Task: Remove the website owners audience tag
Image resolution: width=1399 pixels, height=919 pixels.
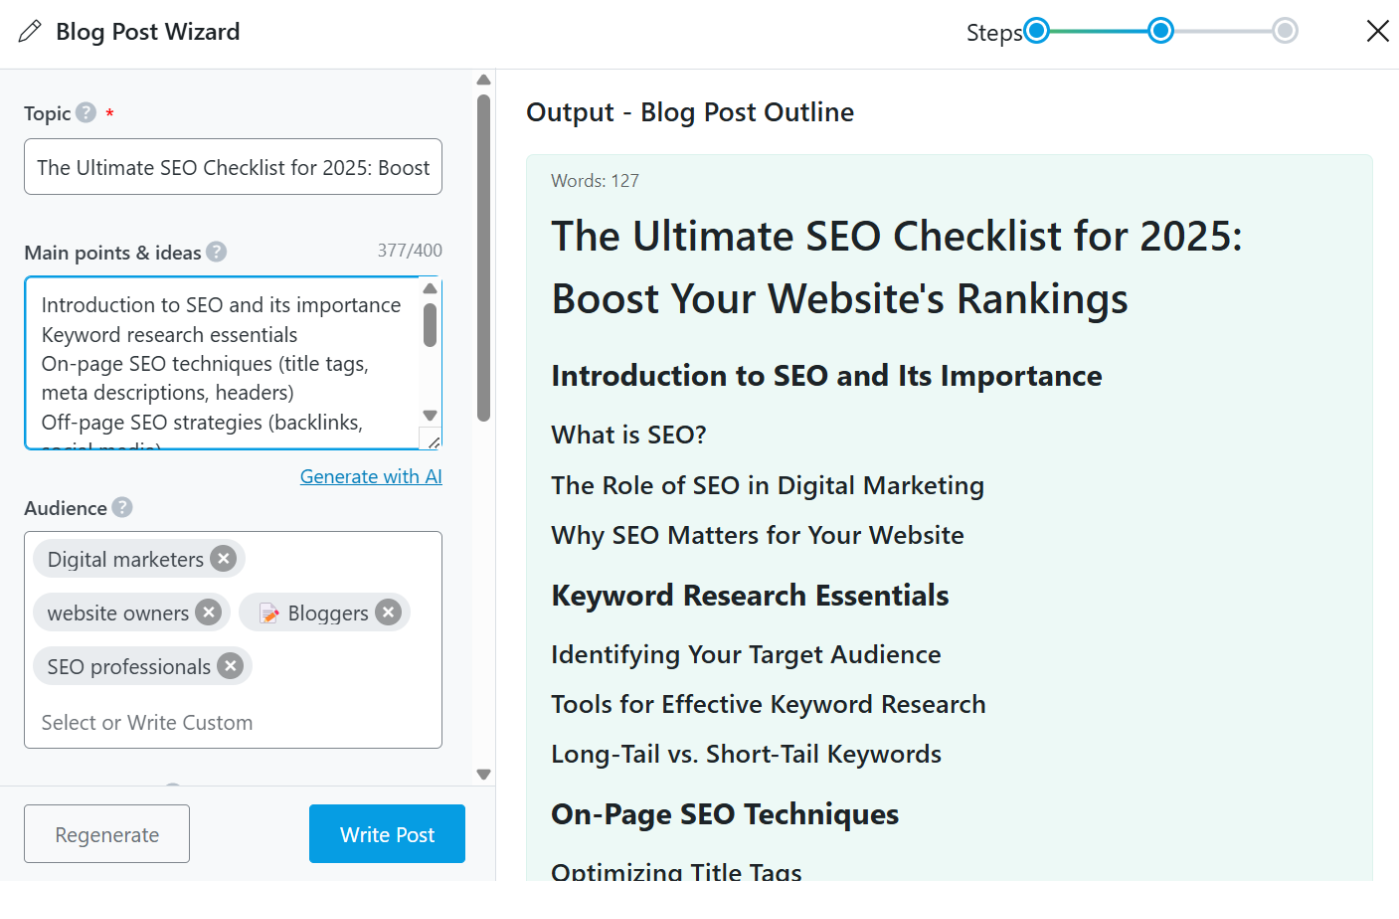Action: tap(208, 612)
